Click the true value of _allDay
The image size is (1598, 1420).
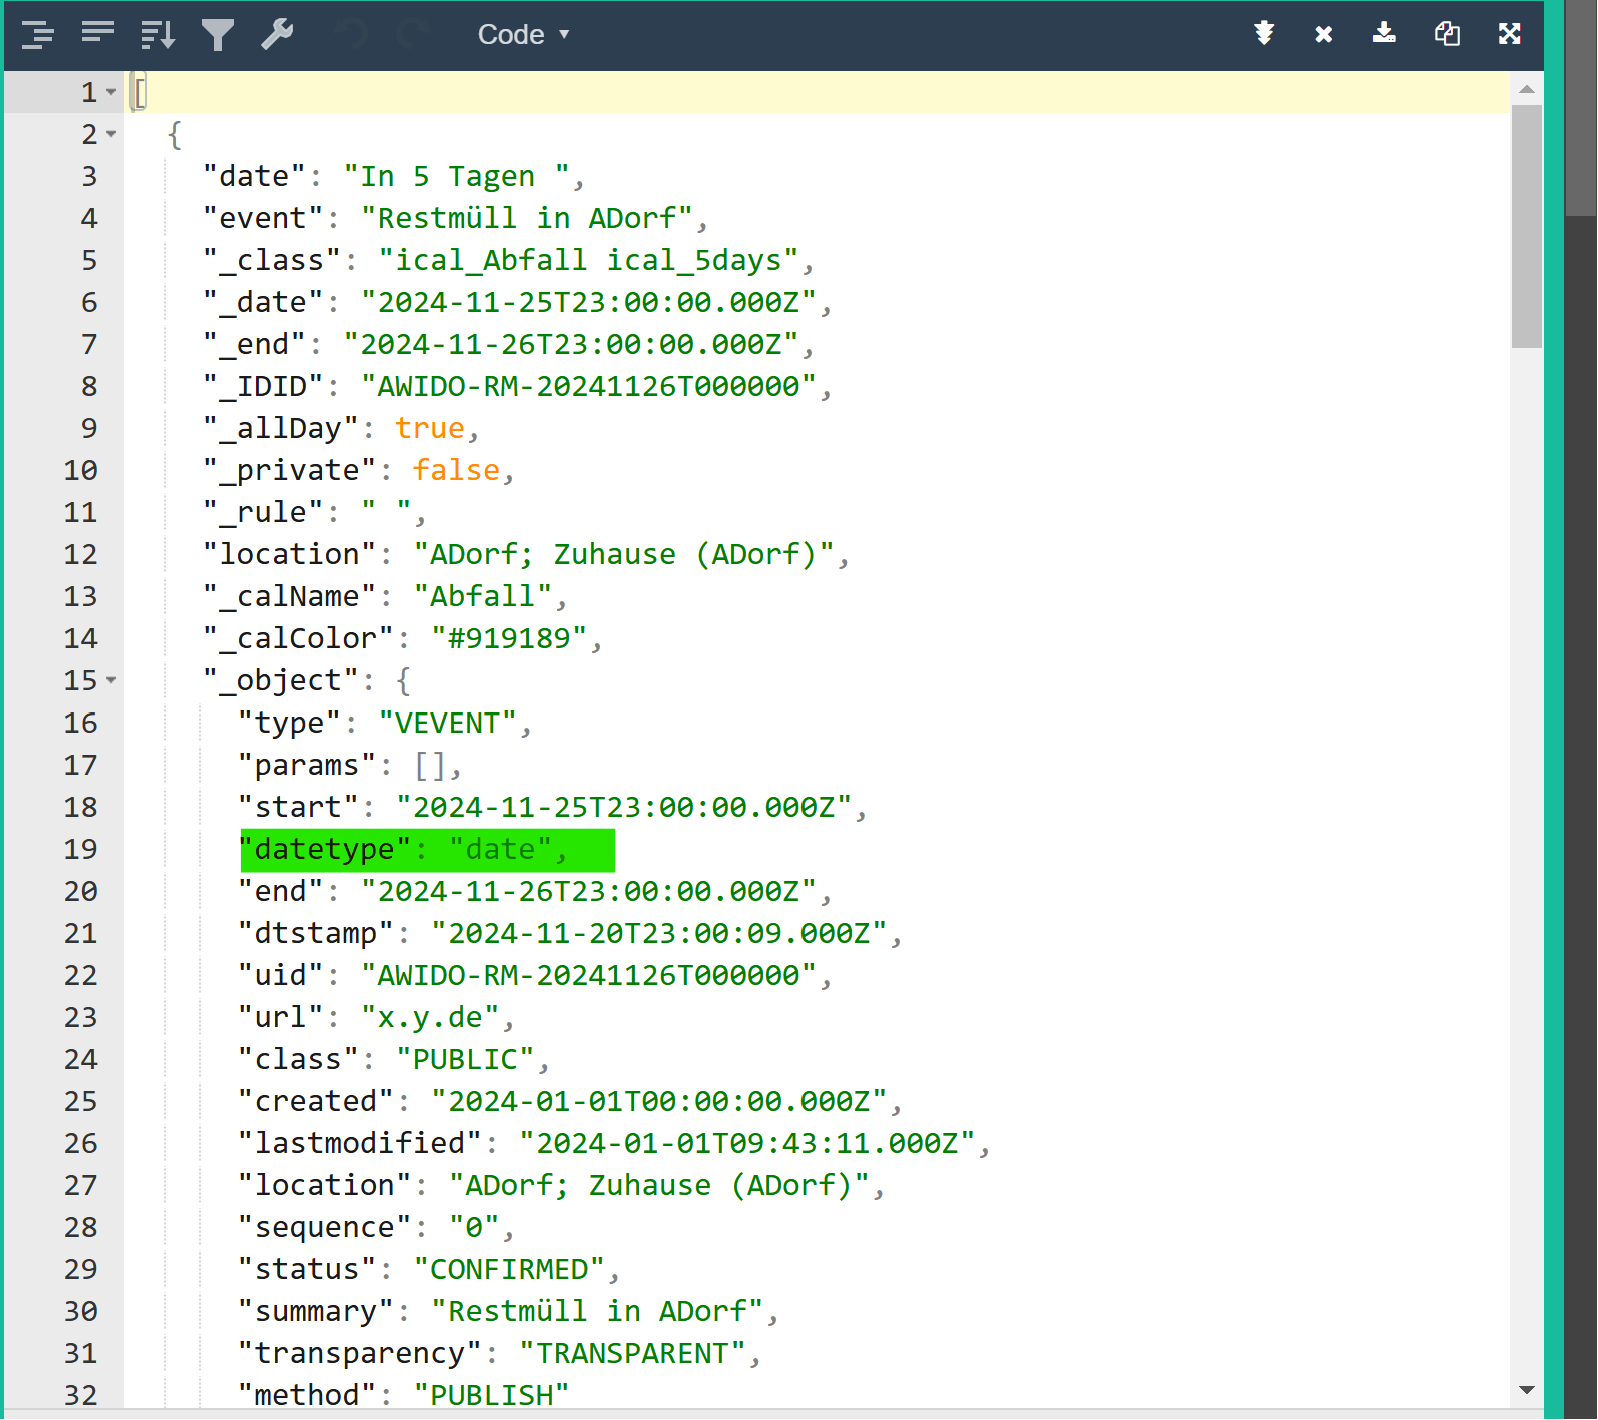click(430, 428)
